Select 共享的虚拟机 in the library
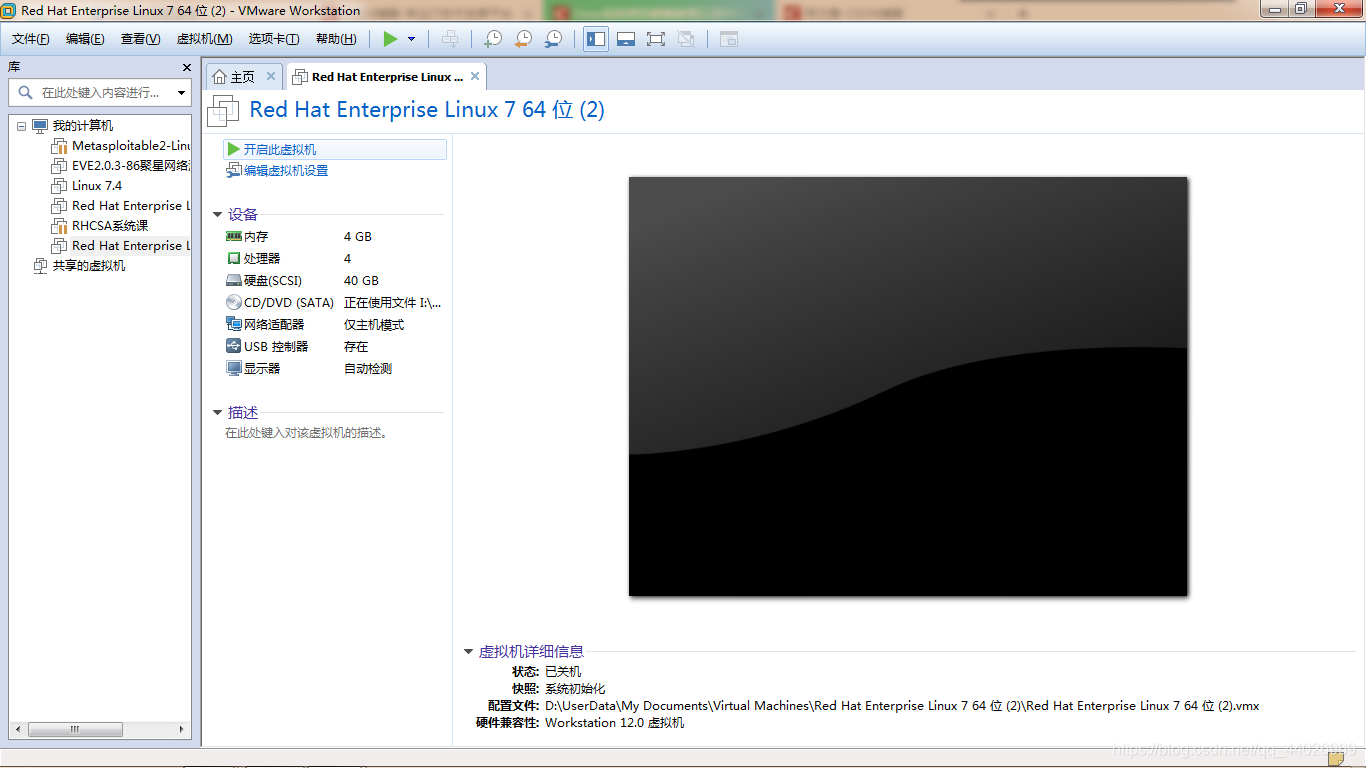Viewport: 1366px width, 768px height. coord(89,266)
